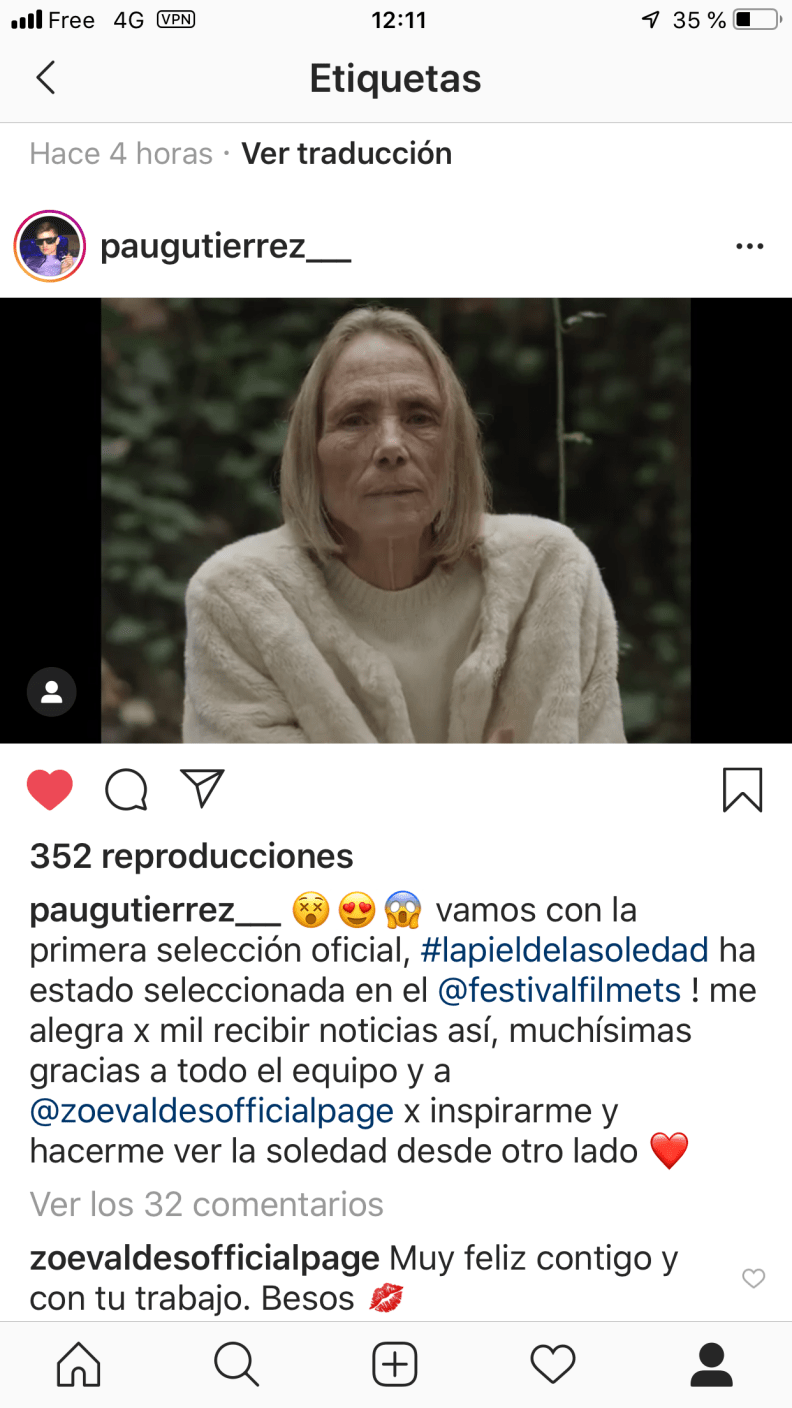This screenshot has height=1408, width=792.
Task: Open the Activity heart tab
Action: pyautogui.click(x=553, y=1365)
